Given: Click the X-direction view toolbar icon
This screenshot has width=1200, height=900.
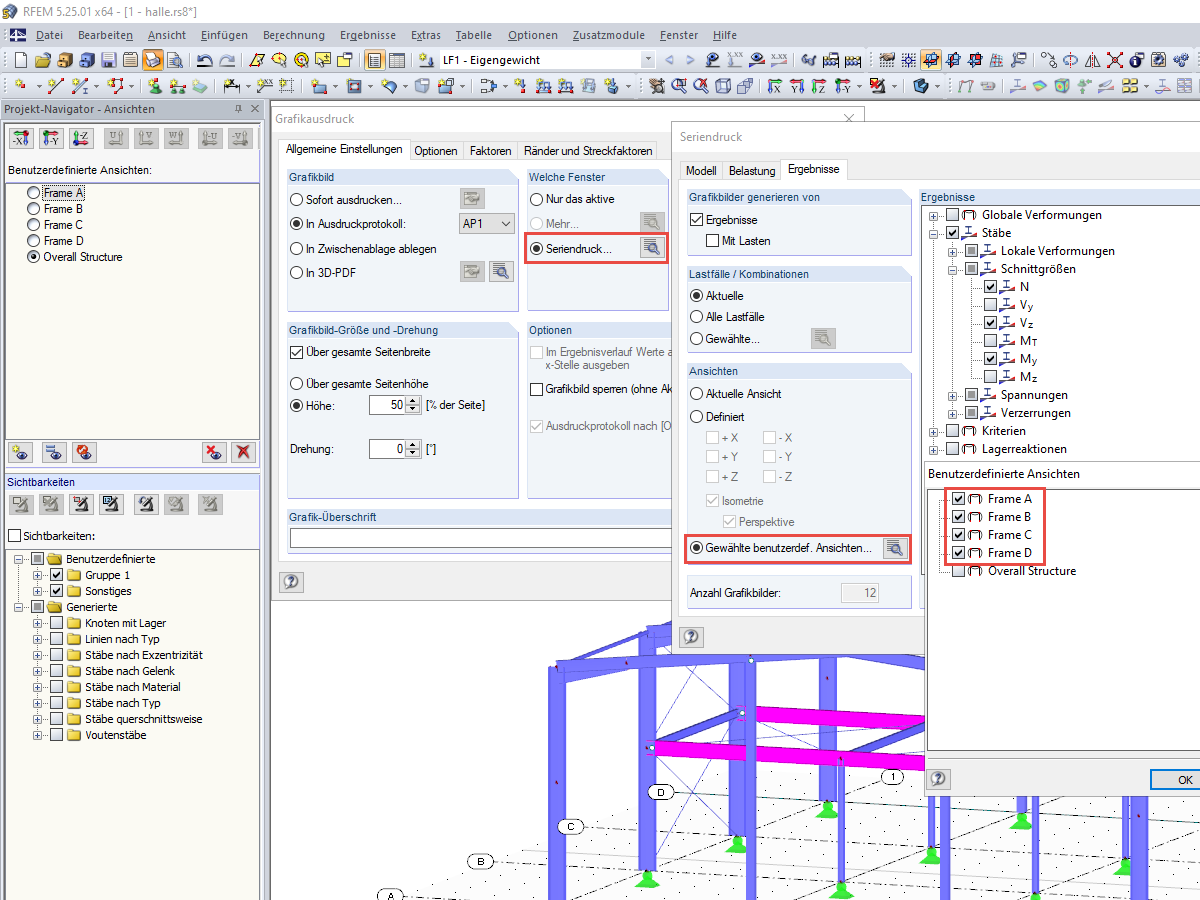Looking at the screenshot, I should [x=773, y=86].
